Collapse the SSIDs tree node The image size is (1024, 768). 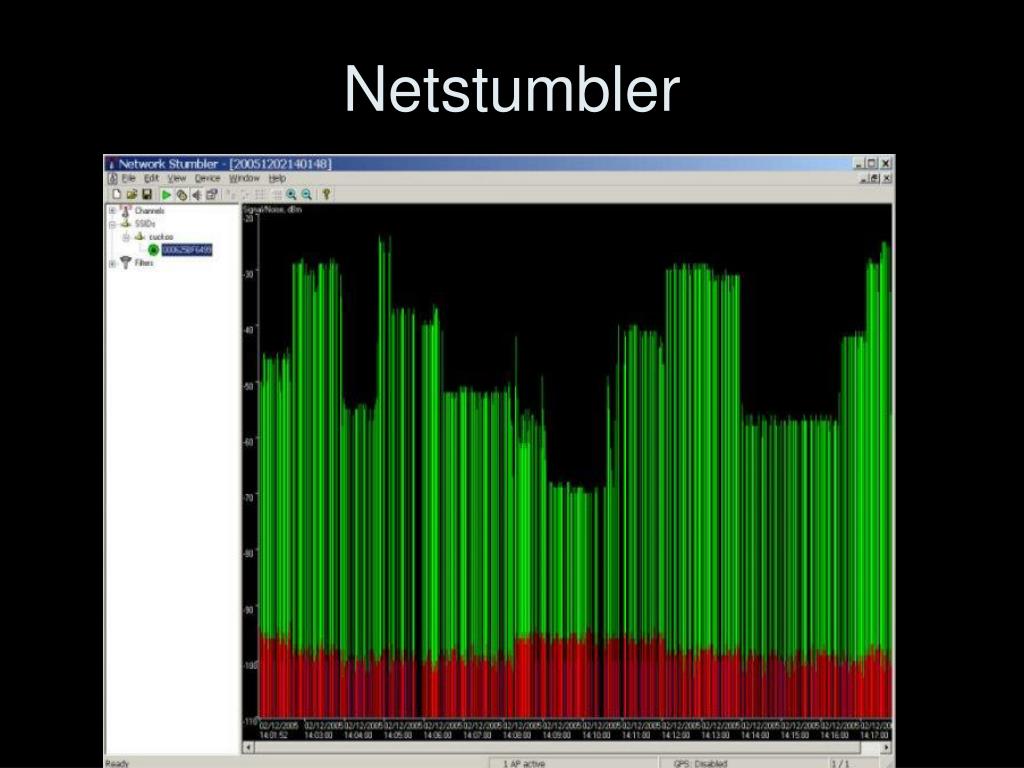click(112, 224)
